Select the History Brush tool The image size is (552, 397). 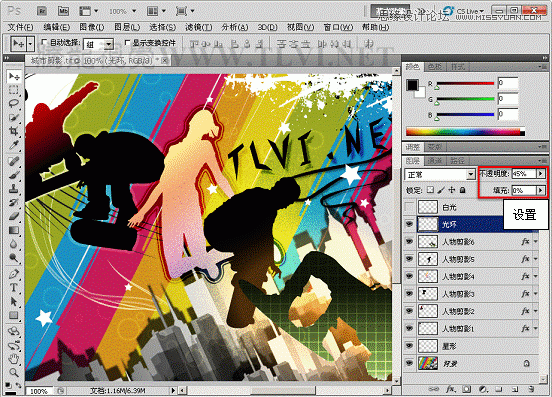(14, 202)
